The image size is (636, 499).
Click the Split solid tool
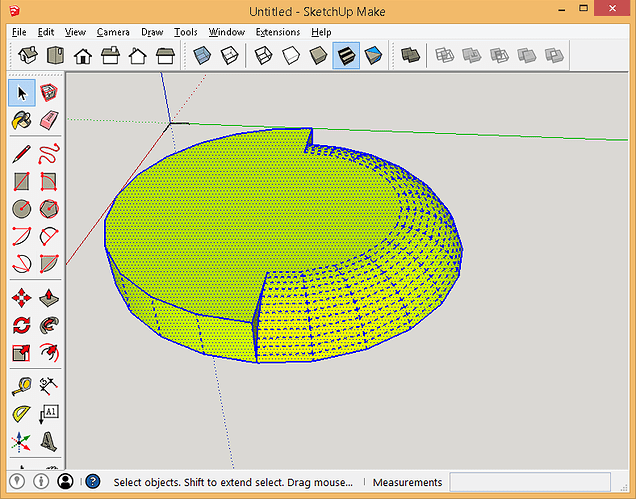point(554,56)
